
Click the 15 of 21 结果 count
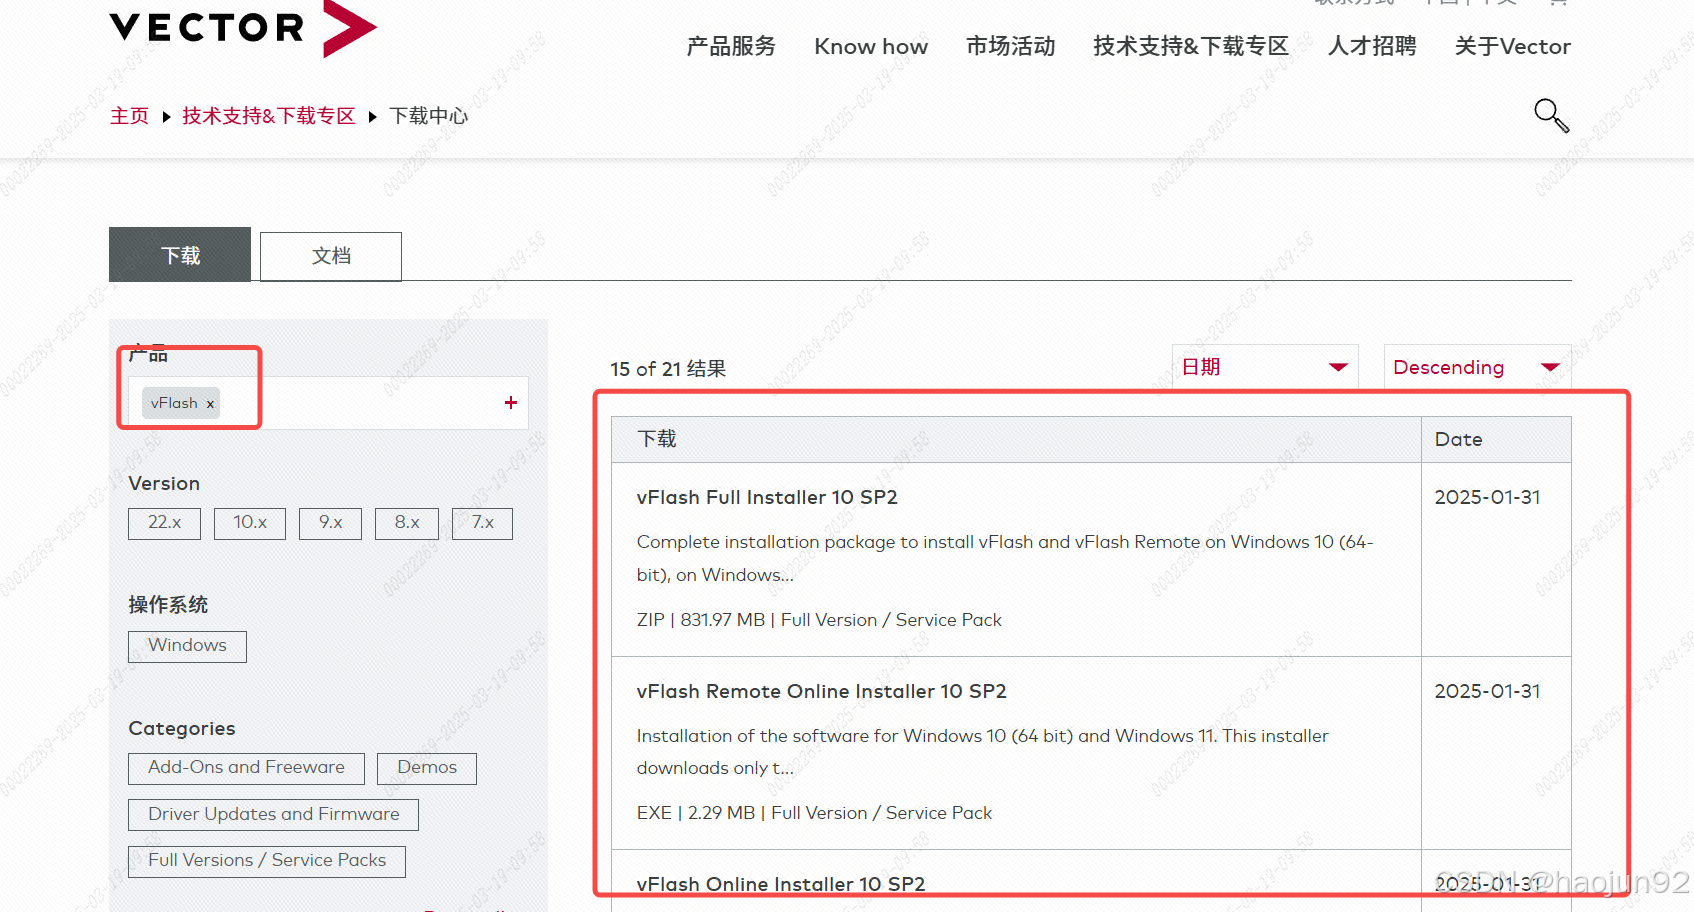(x=668, y=369)
